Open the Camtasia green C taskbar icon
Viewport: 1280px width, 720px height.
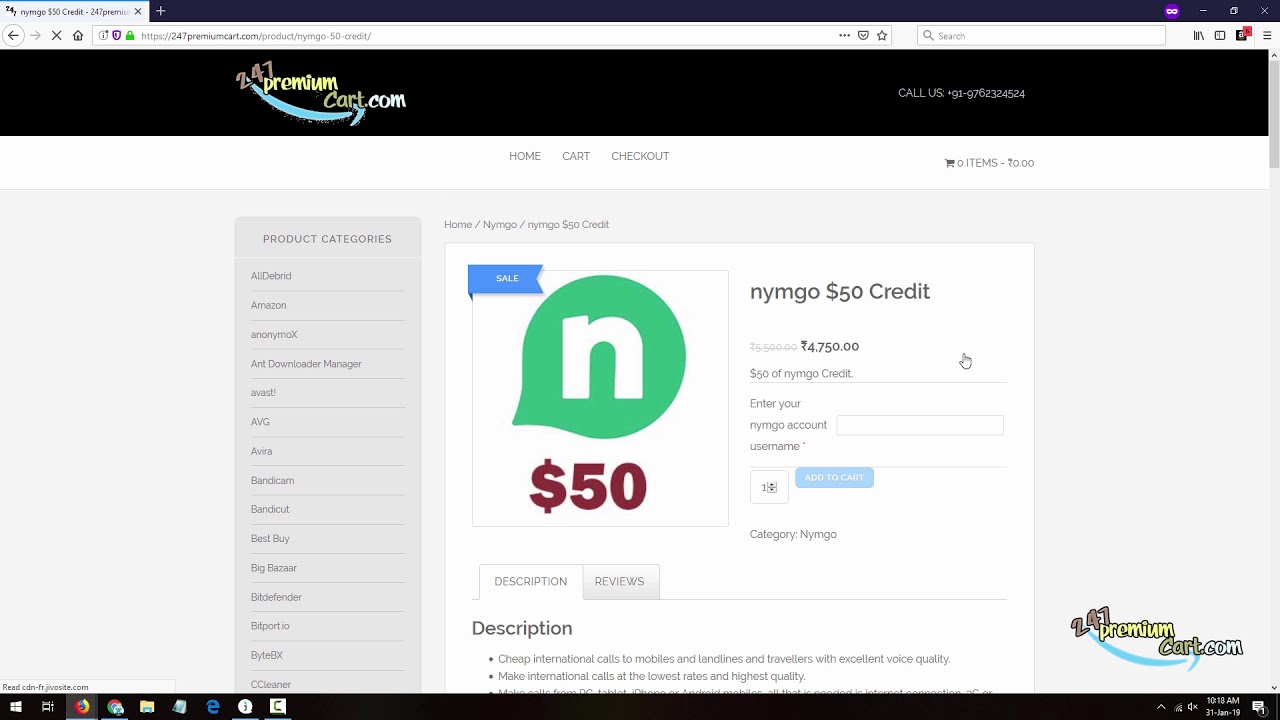point(278,707)
